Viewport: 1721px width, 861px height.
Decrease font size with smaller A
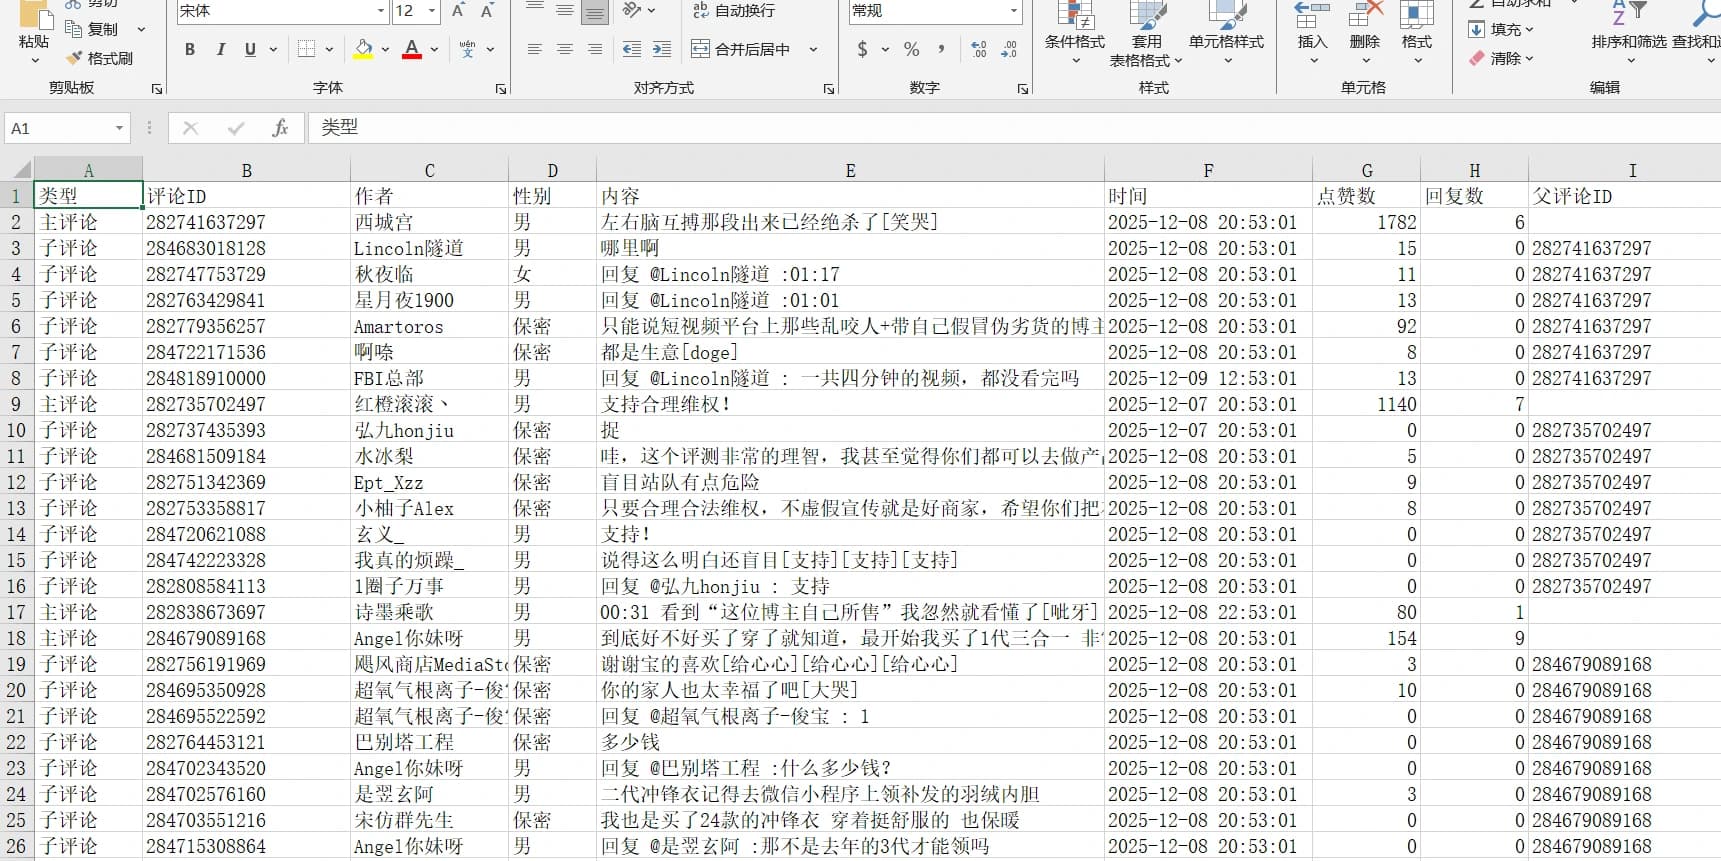tap(487, 11)
